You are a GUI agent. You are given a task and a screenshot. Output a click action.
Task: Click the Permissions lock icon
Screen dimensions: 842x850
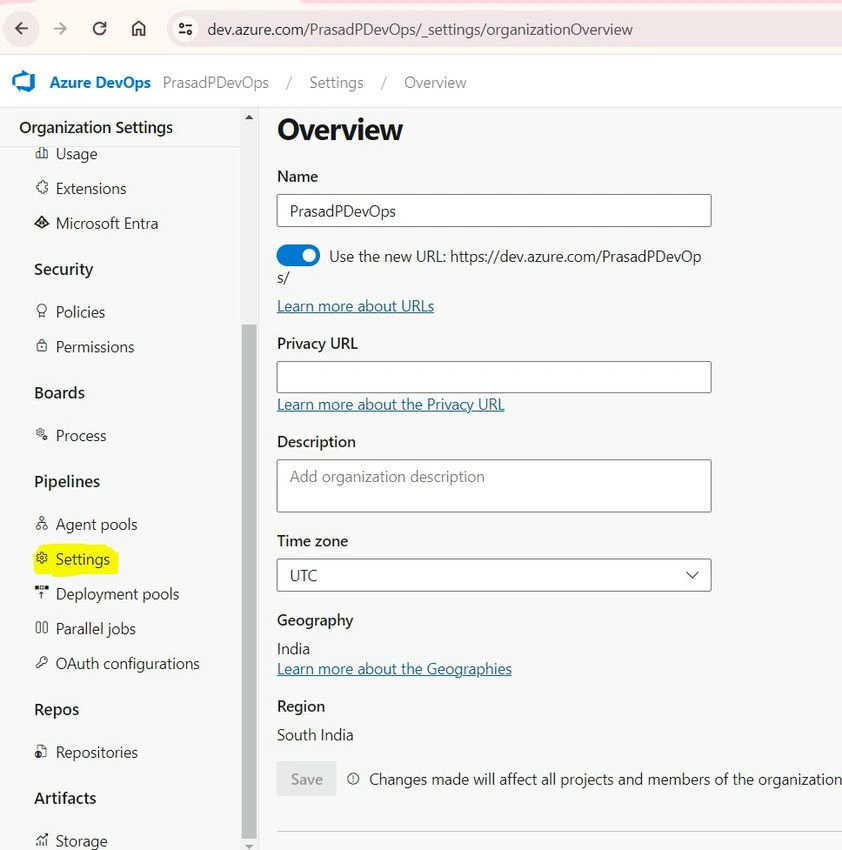pos(42,346)
